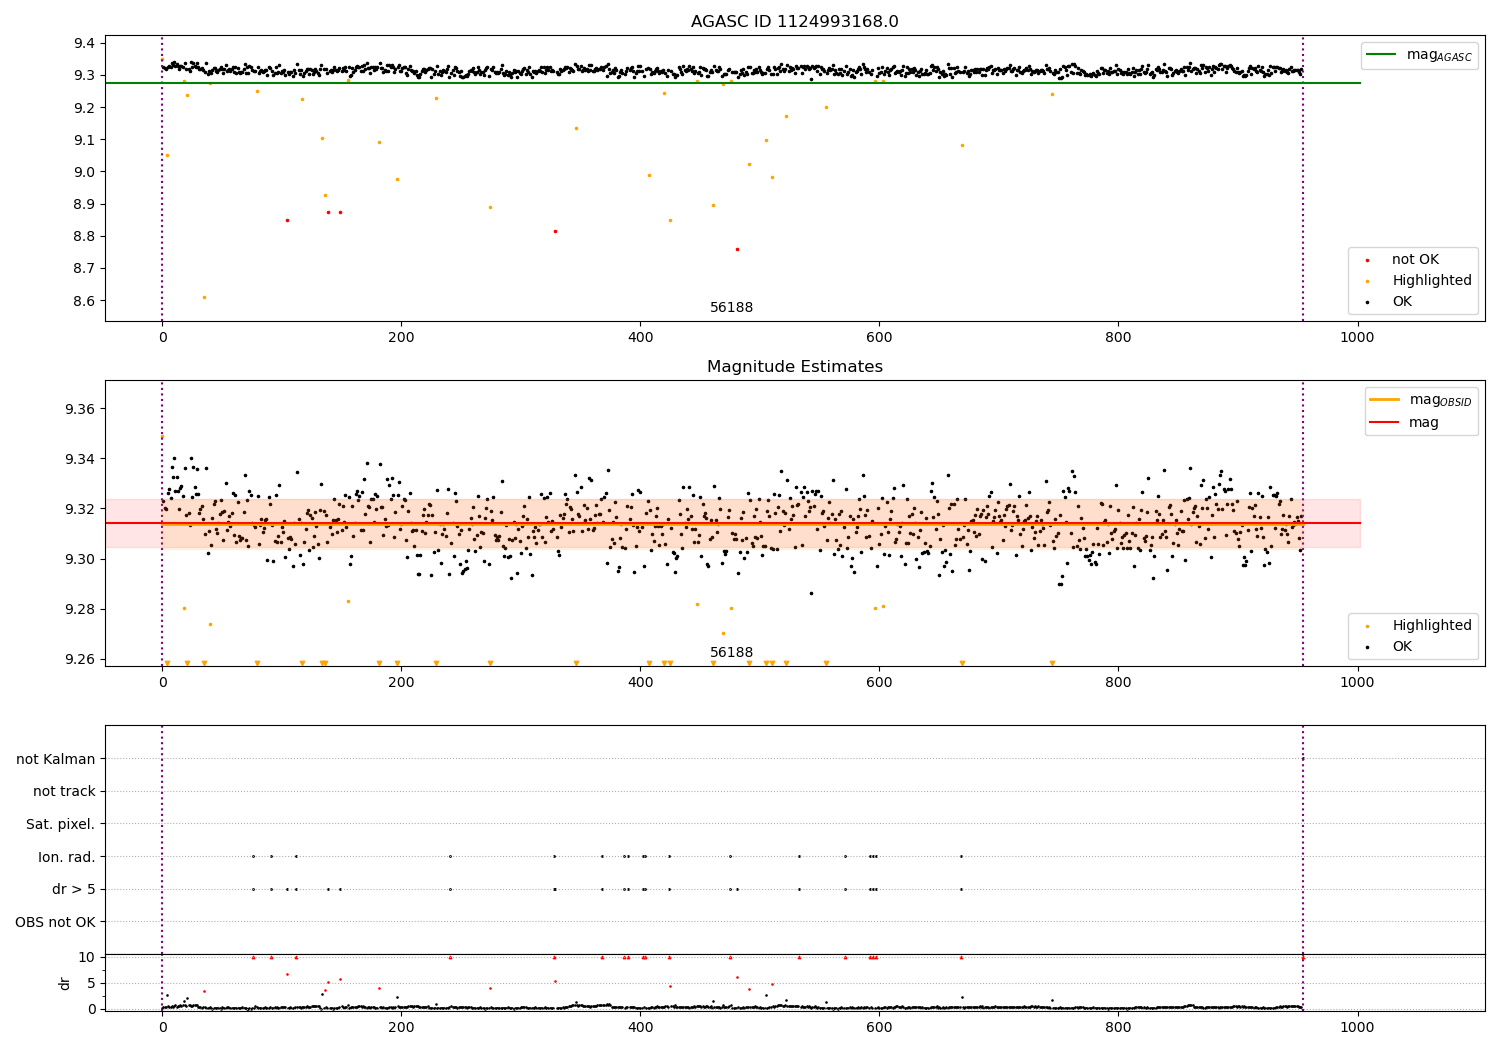1500x1050 pixels.
Task: Click the 9.36 y-axis tick label
Action: [80, 410]
